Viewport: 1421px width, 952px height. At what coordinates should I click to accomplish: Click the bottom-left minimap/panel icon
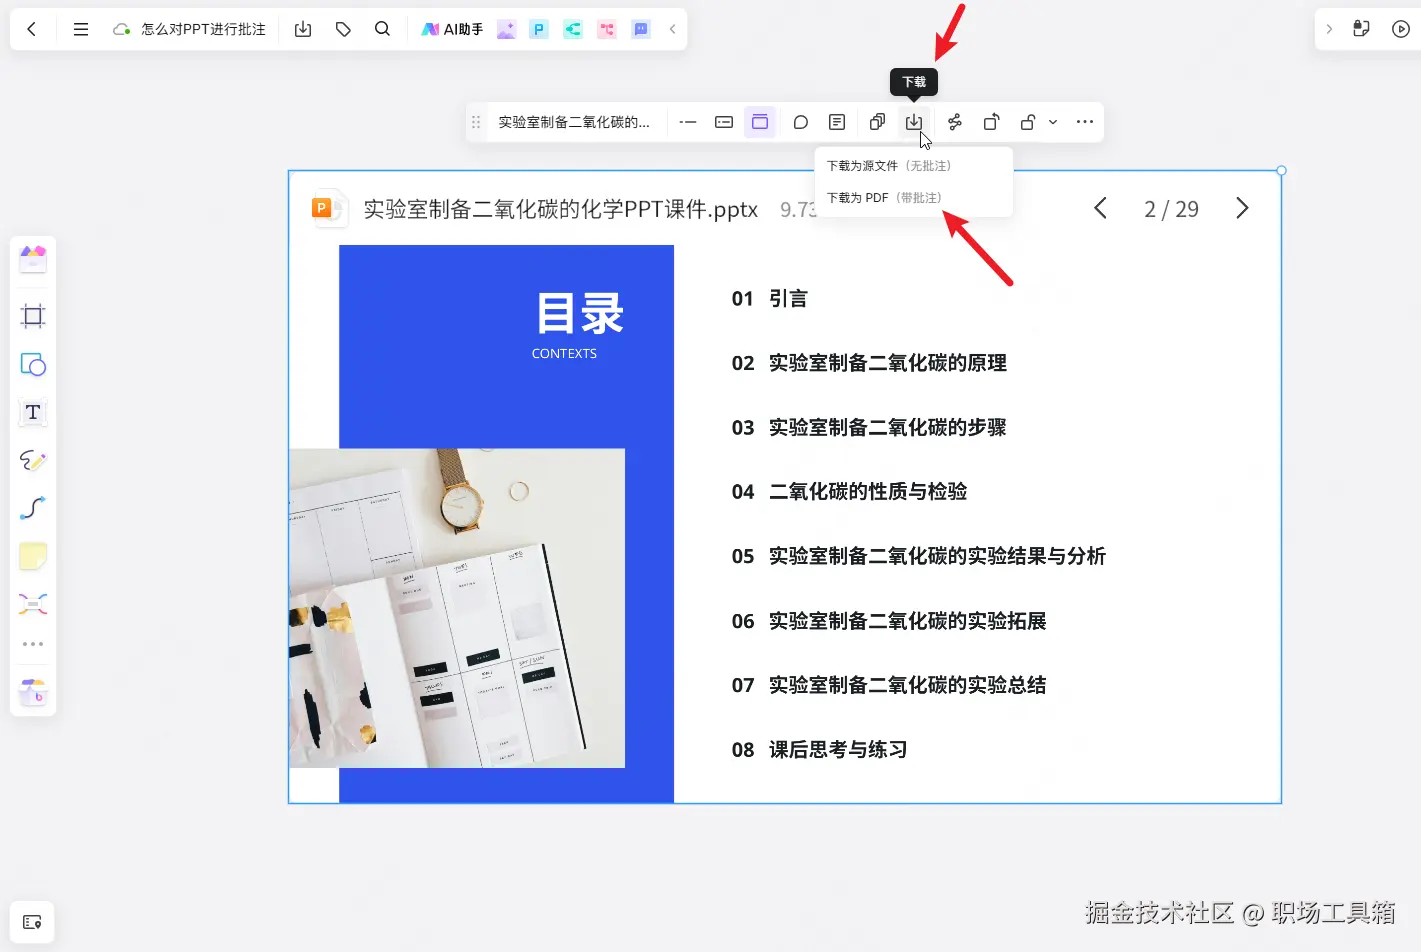(32, 922)
